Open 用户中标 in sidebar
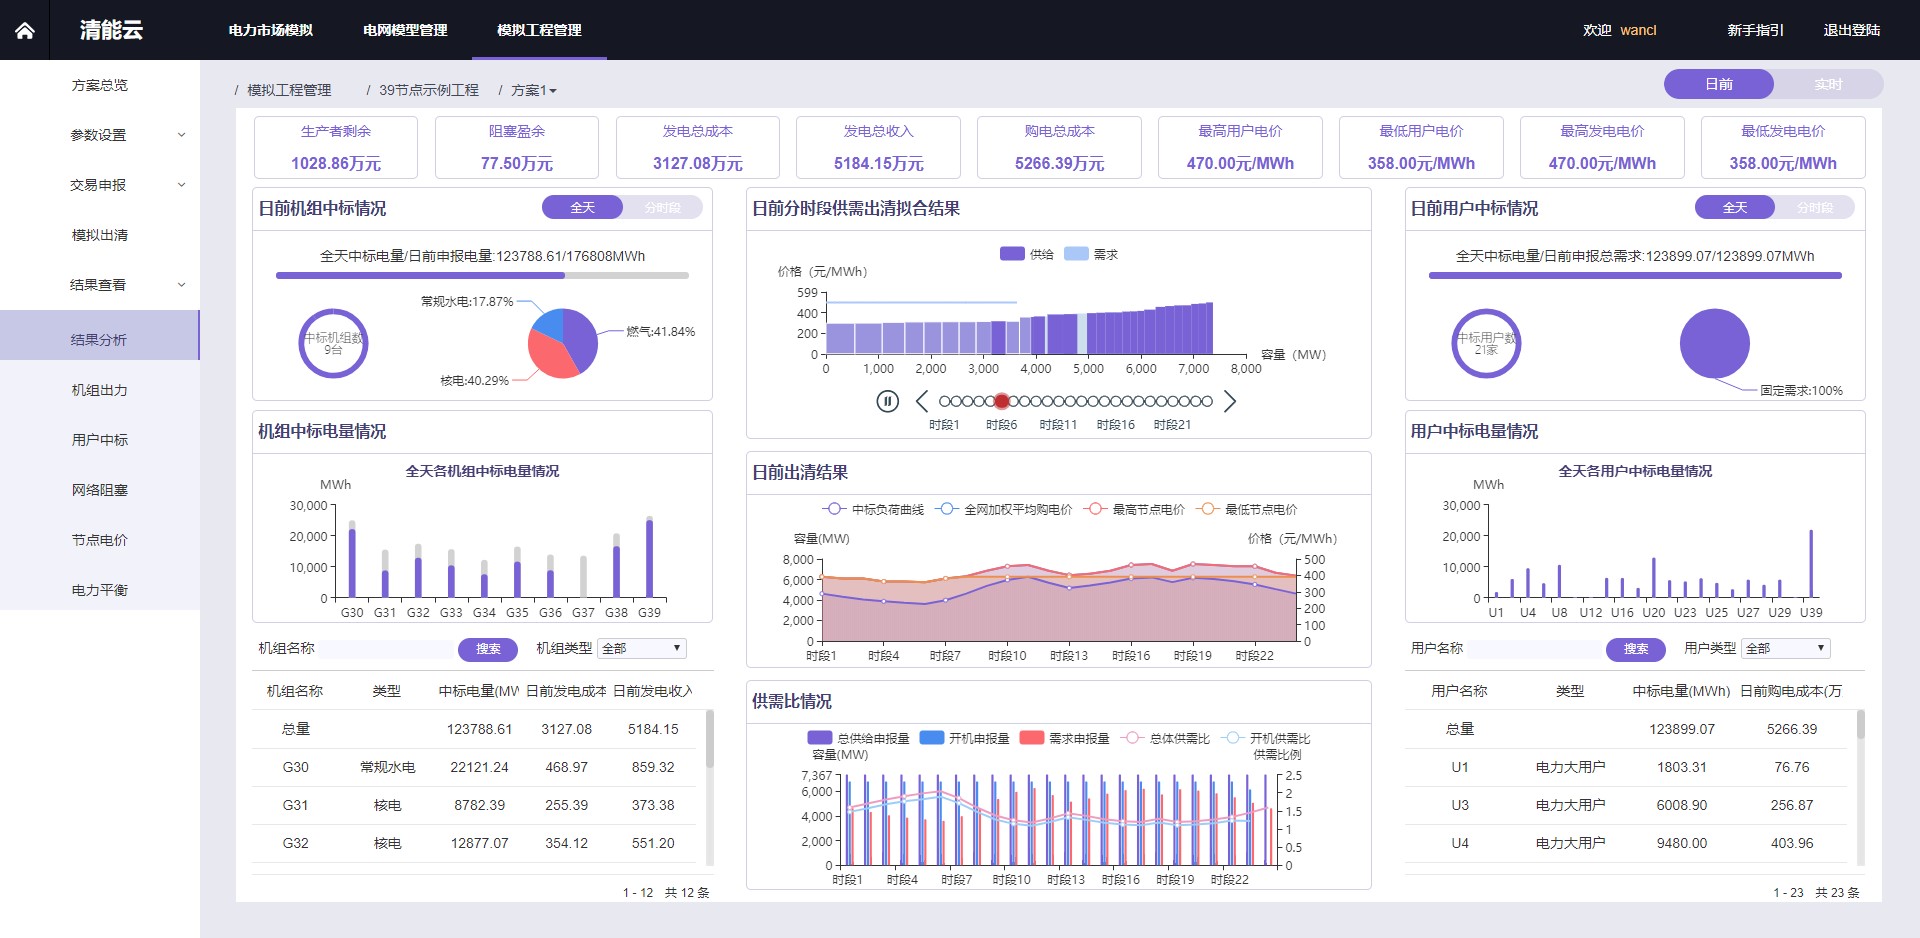The image size is (1920, 938). (x=100, y=440)
